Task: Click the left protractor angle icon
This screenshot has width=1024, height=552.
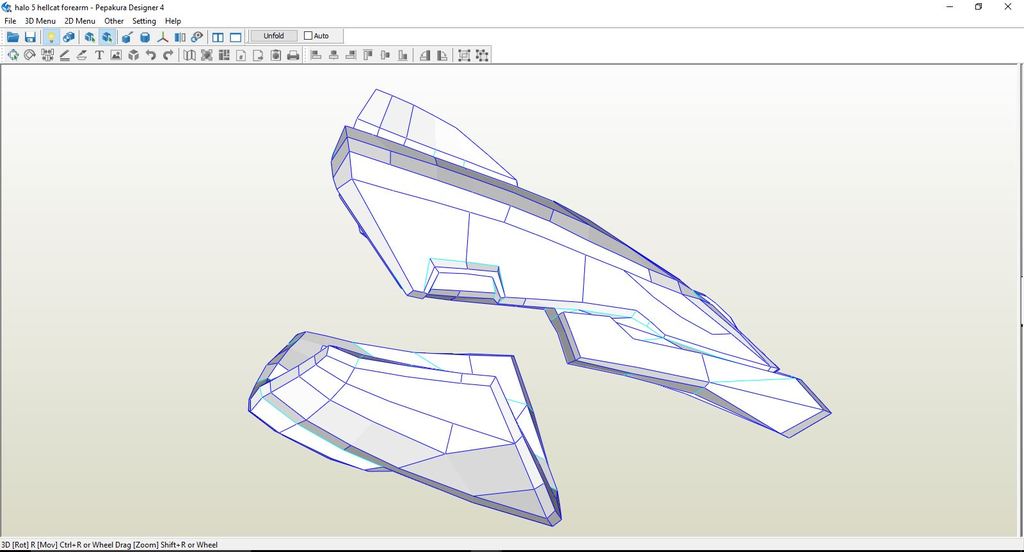Action: point(425,56)
